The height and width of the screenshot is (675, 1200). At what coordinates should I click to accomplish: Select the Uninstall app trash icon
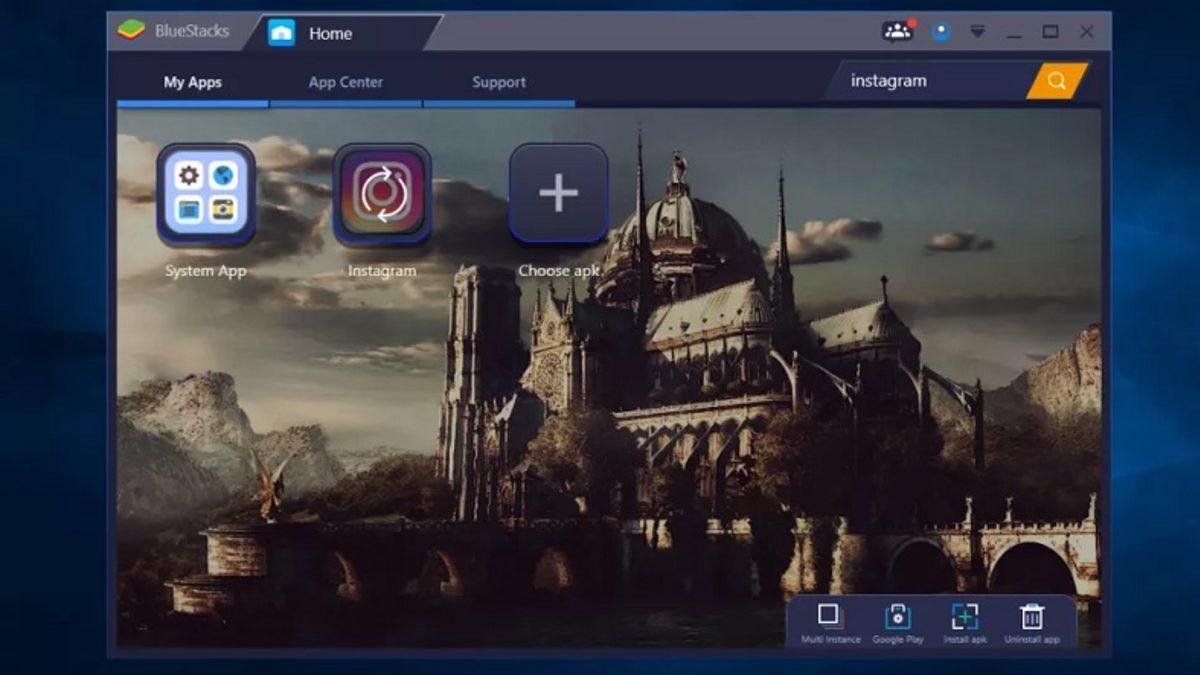tap(1031, 622)
